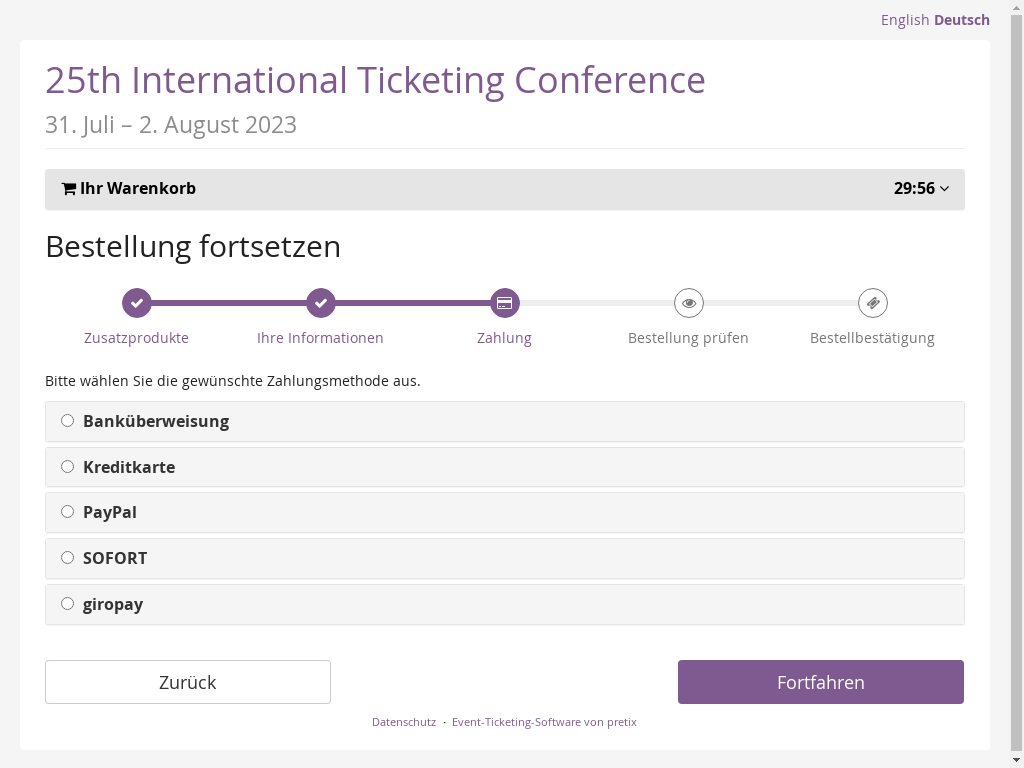Open the Event-Ticketing-Software von pretix link
1024x768 pixels.
click(x=544, y=722)
